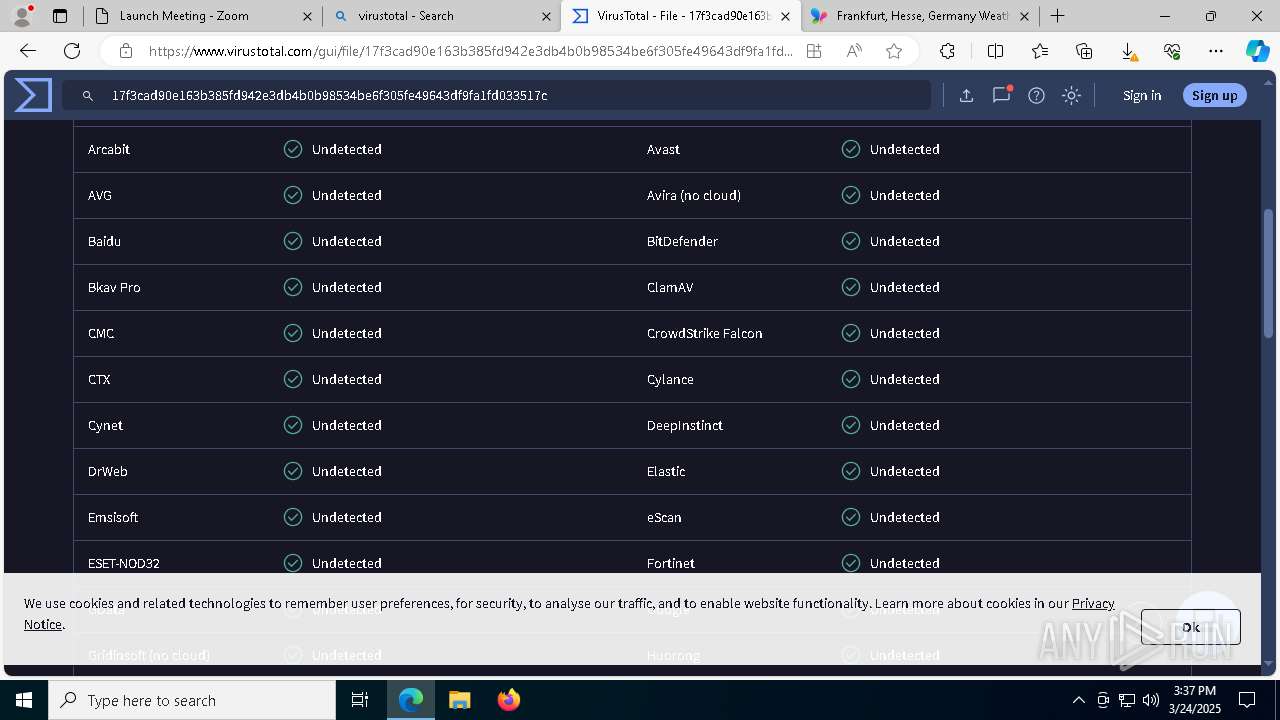Click the Windows taskbar search box

[192, 700]
